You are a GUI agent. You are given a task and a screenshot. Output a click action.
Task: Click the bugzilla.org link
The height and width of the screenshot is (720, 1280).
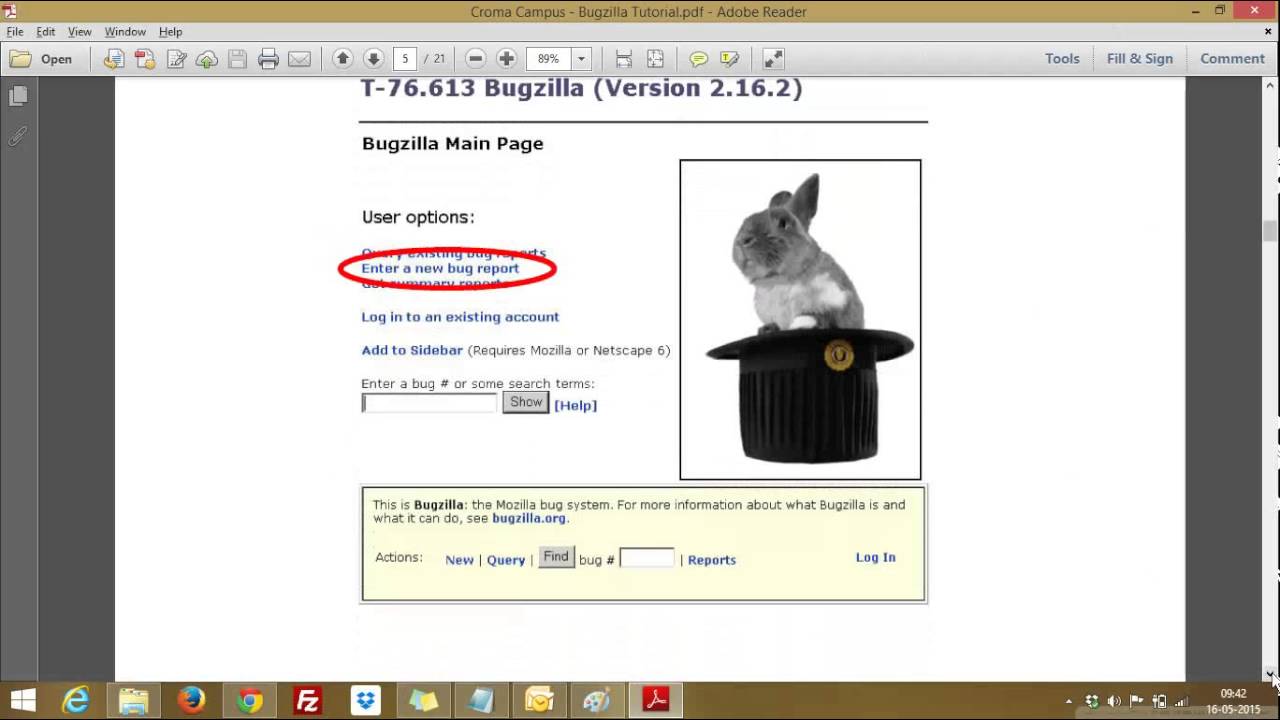(529, 518)
